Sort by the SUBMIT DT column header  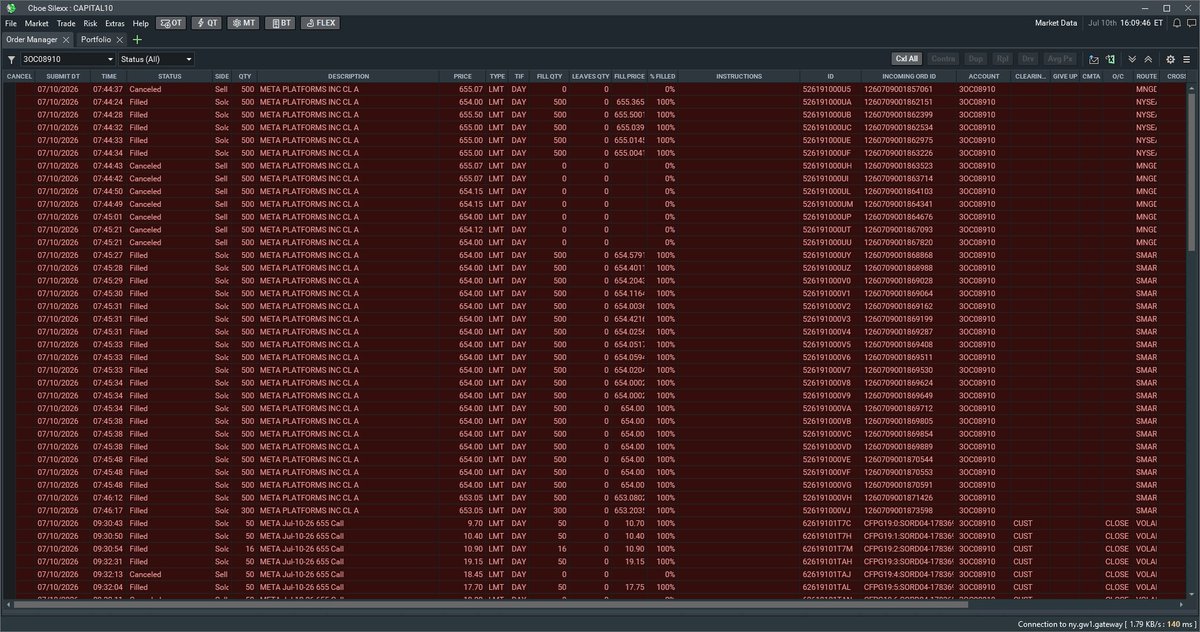(62, 76)
